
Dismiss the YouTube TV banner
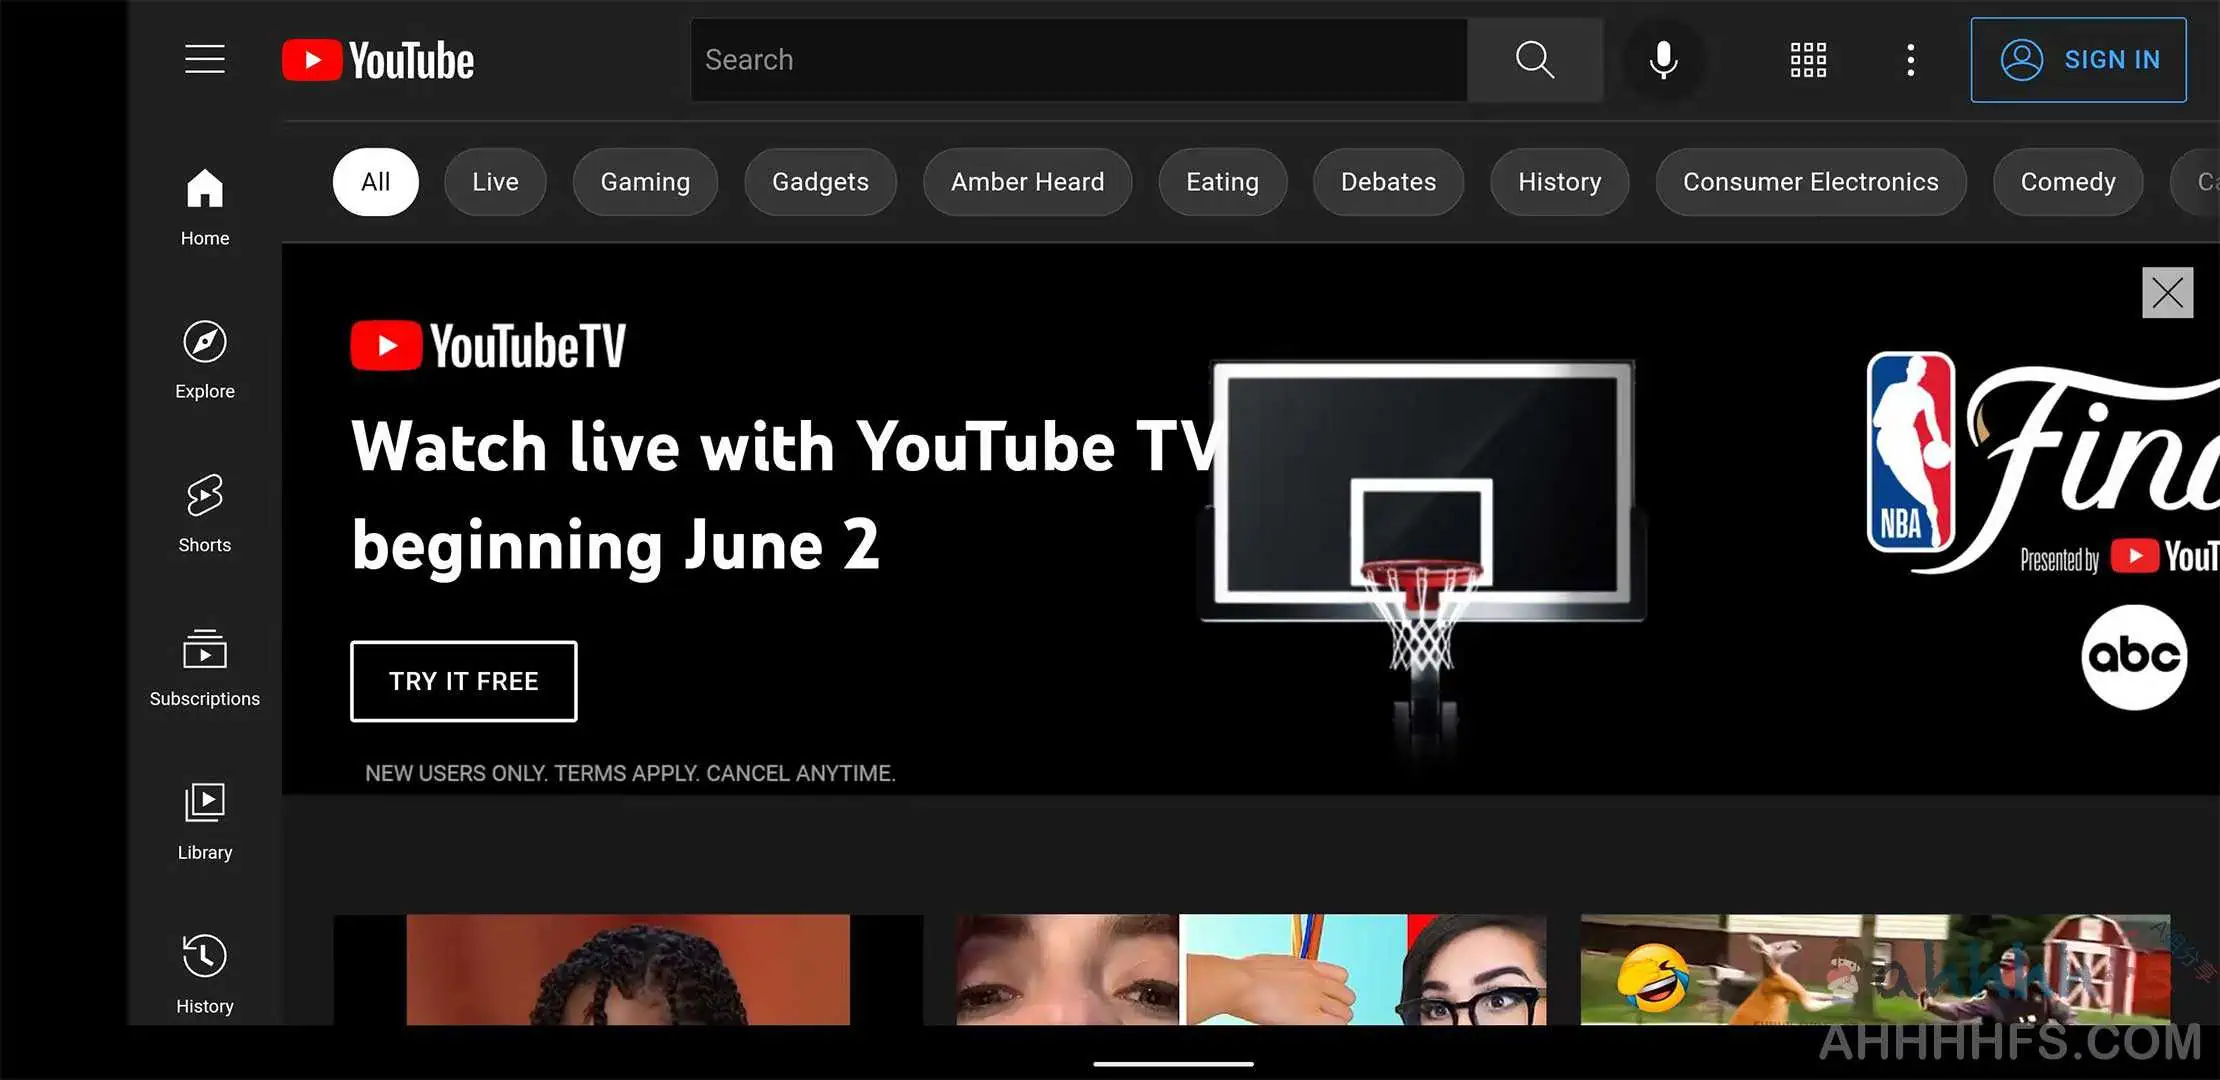tap(2167, 293)
